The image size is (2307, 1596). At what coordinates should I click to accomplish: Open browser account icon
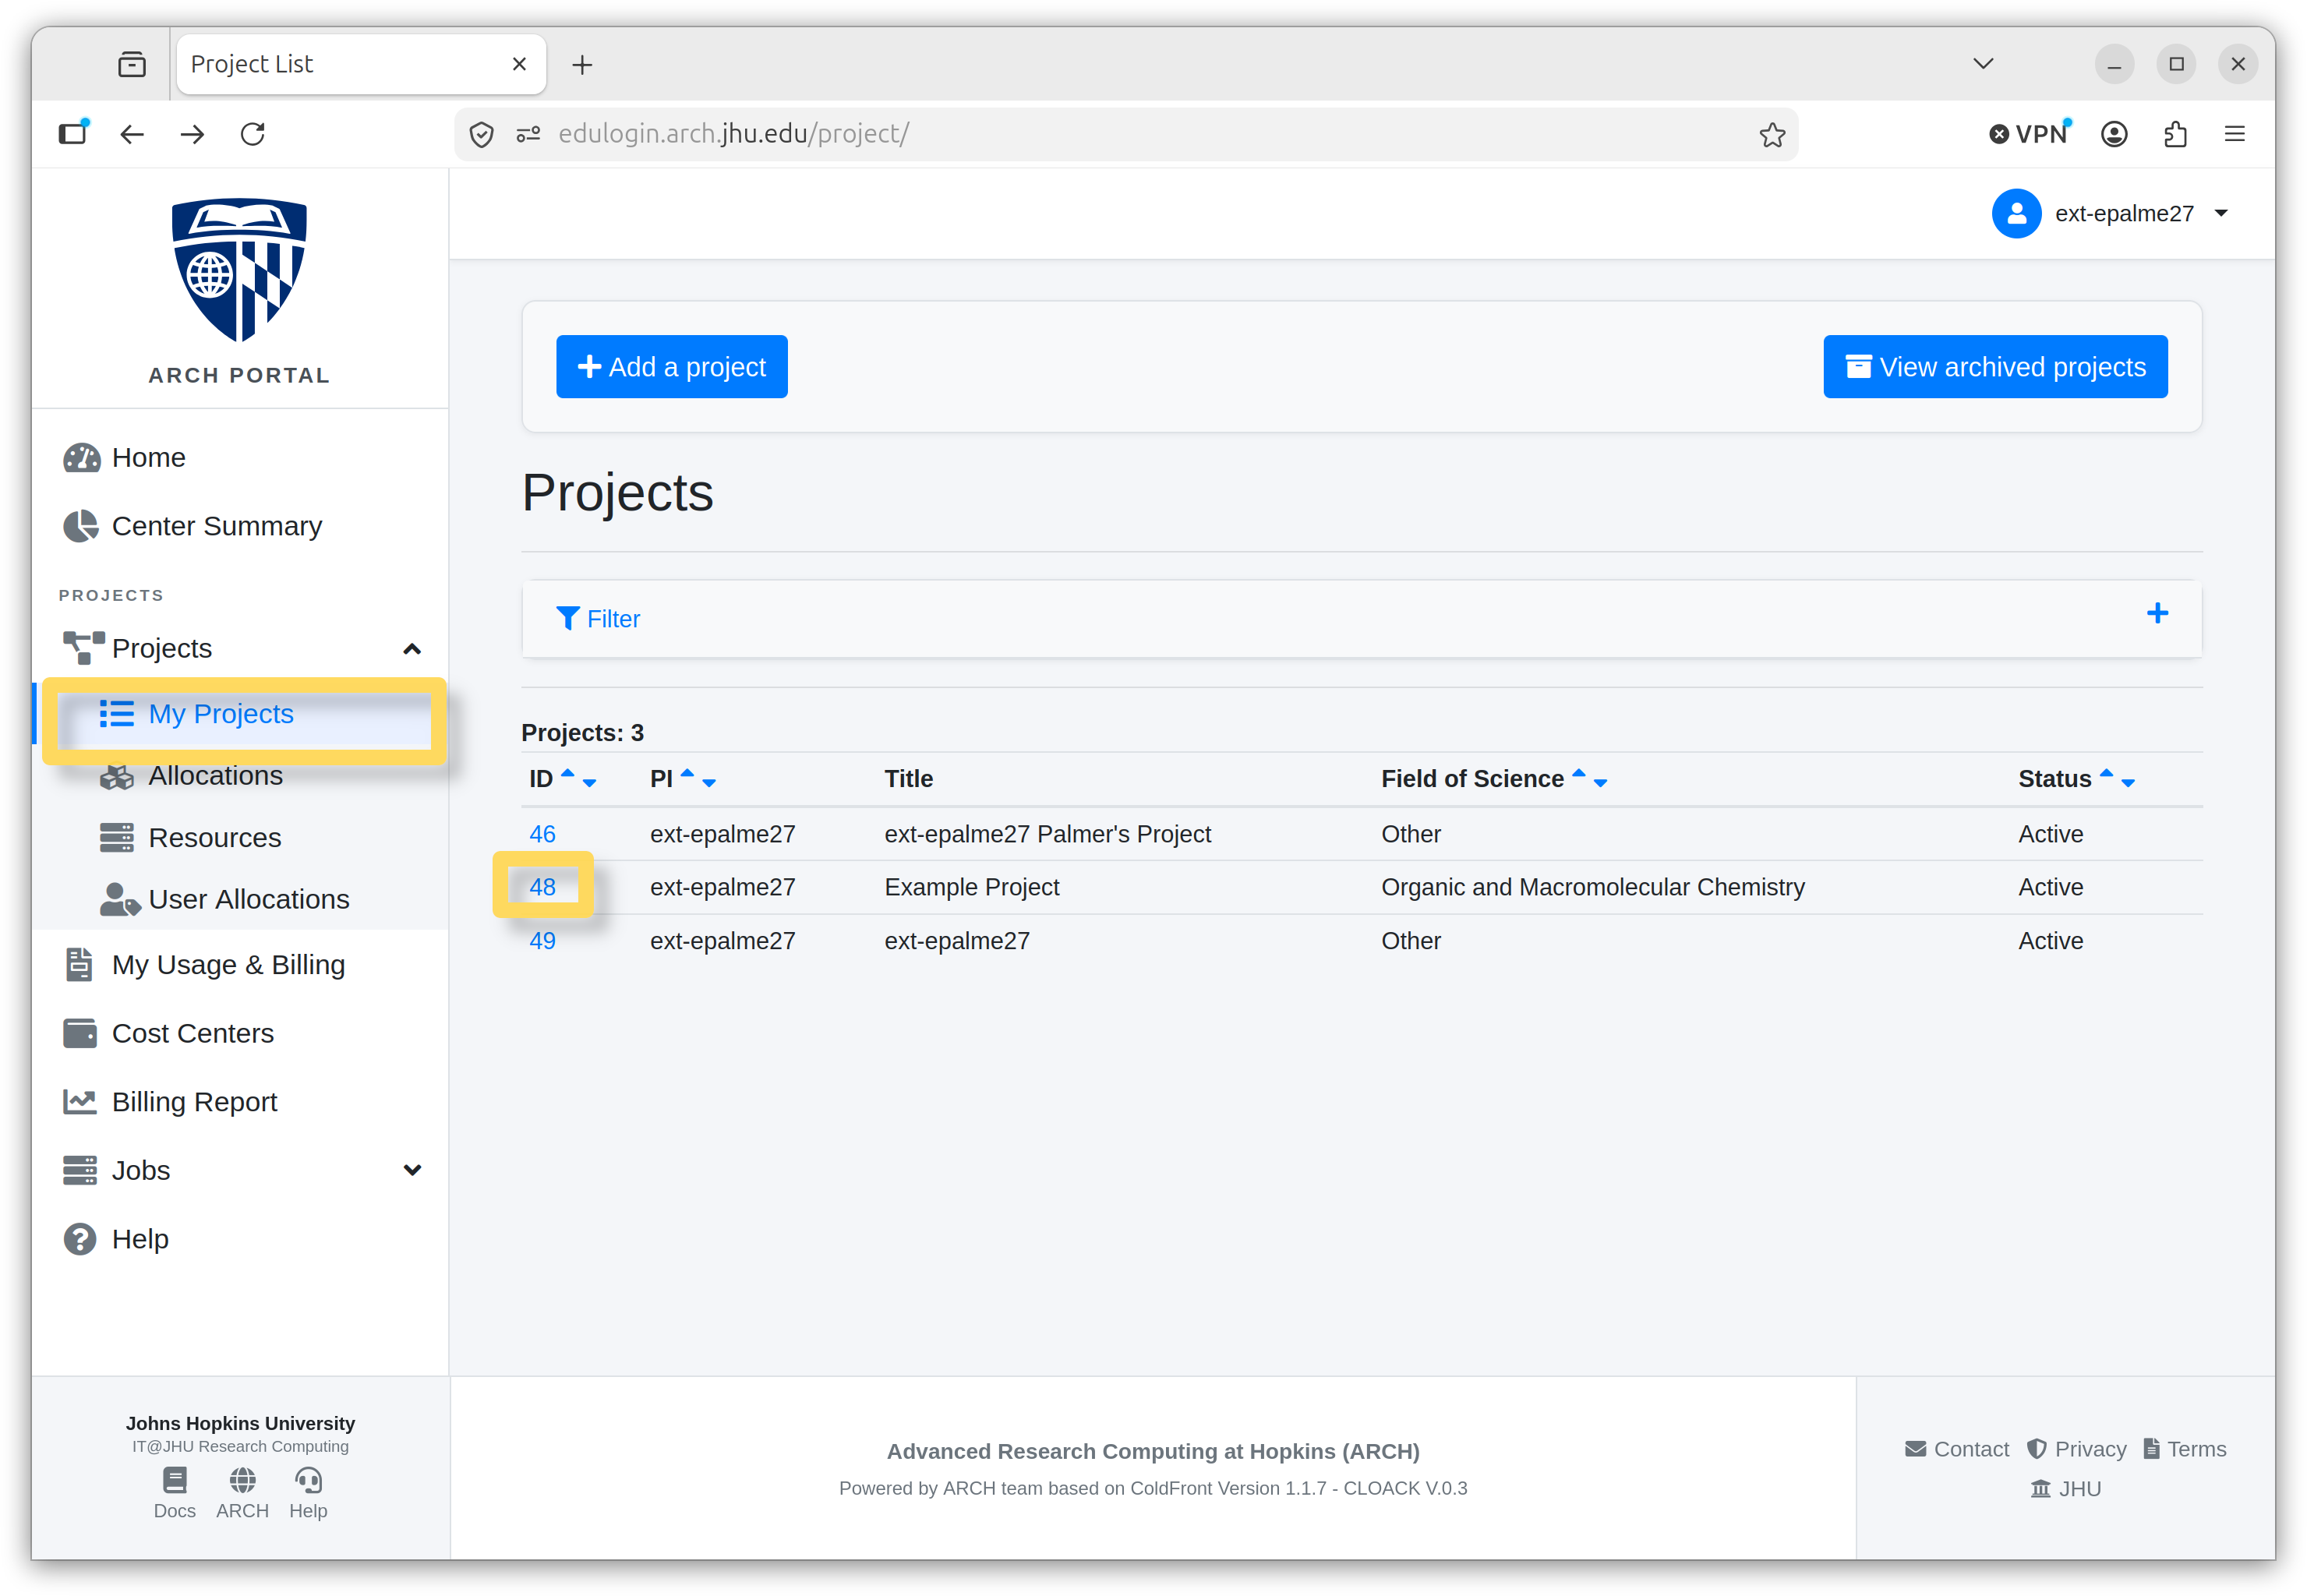(x=2113, y=134)
